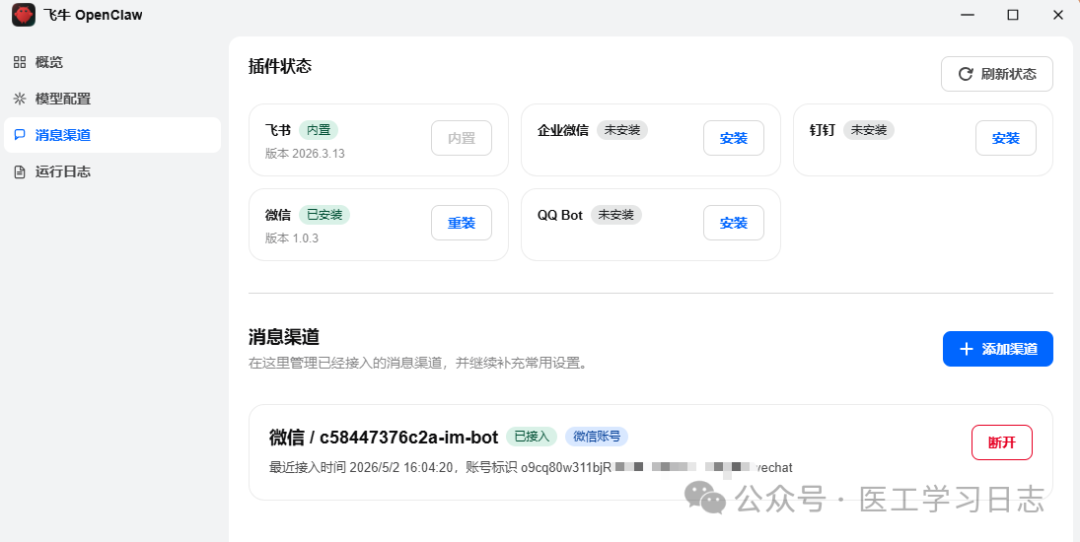Click the 飞书 plugin name
Image resolution: width=1080 pixels, height=542 pixels.
pyautogui.click(x=278, y=130)
